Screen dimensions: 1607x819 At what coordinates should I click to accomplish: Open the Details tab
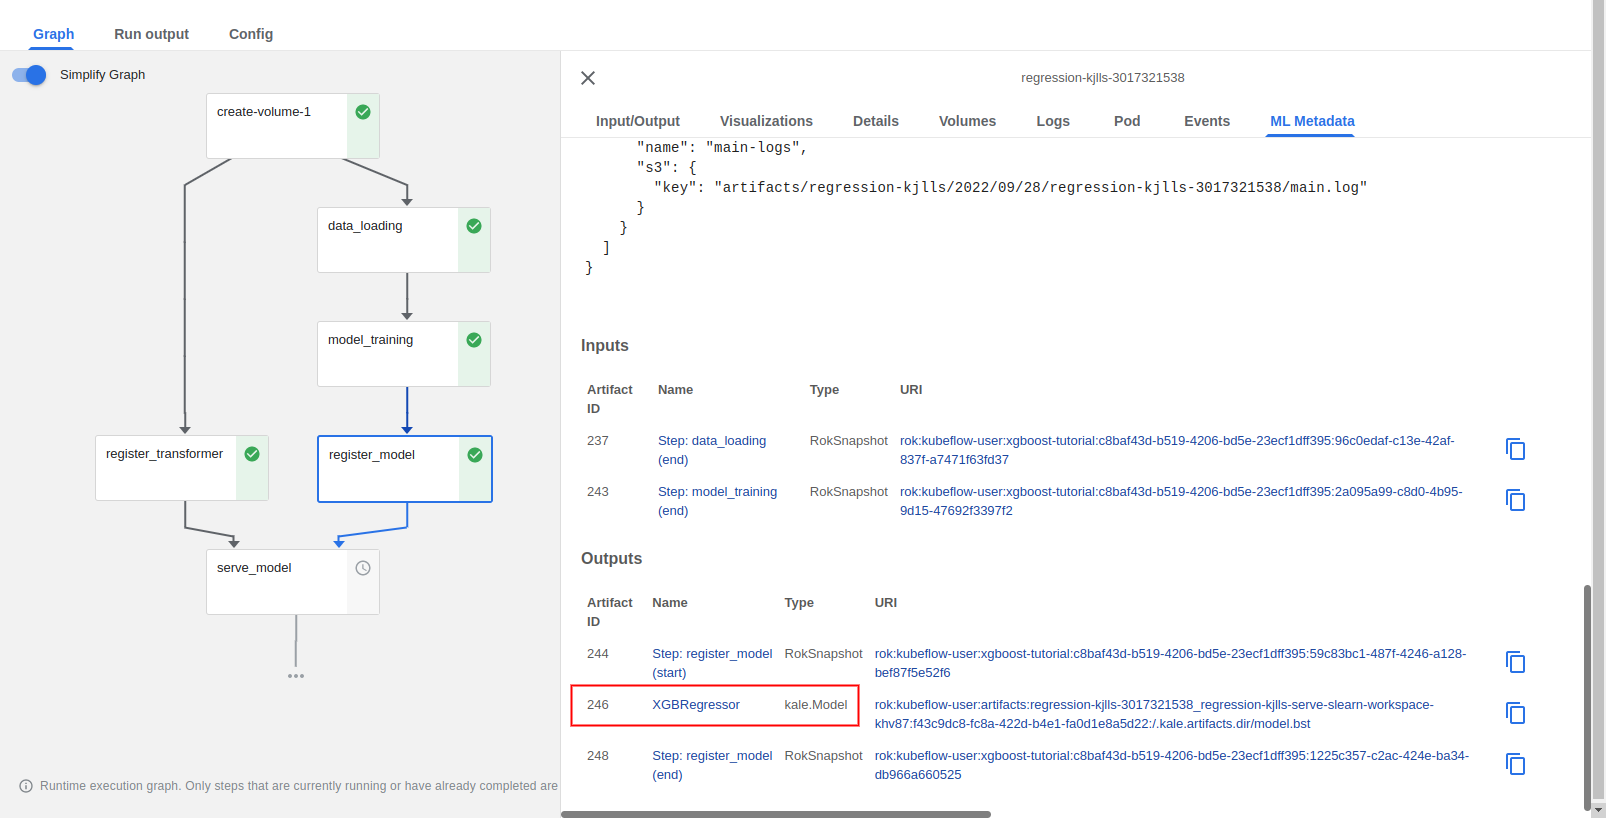coord(876,121)
